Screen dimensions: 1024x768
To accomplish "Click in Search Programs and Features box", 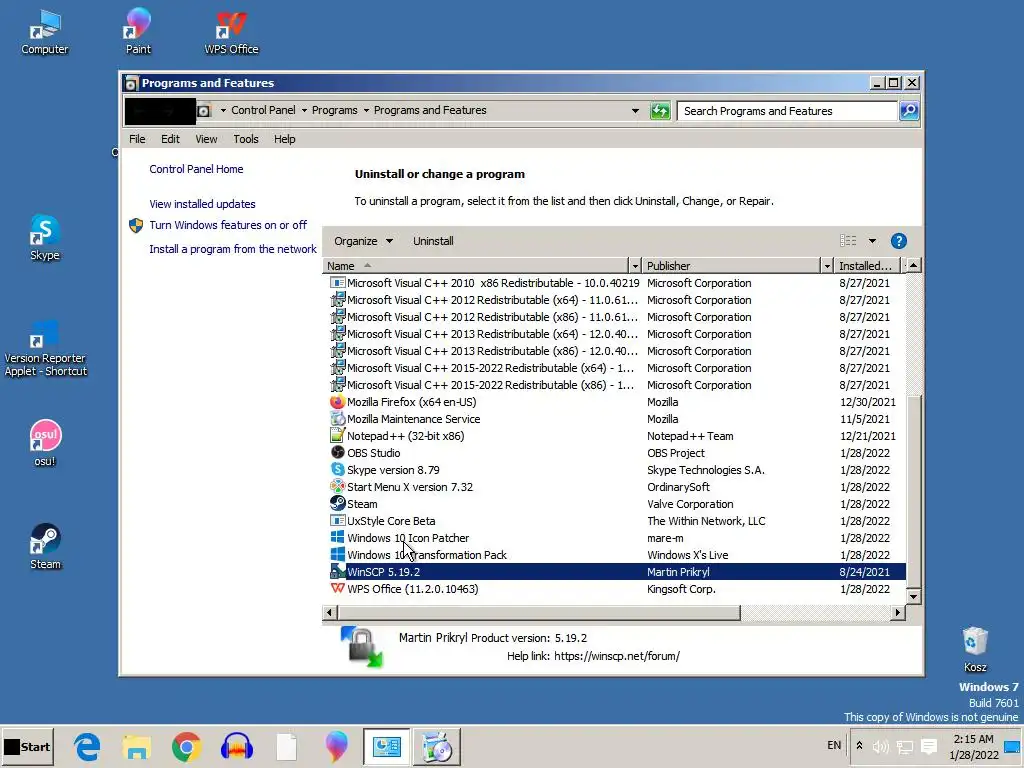I will [x=787, y=111].
